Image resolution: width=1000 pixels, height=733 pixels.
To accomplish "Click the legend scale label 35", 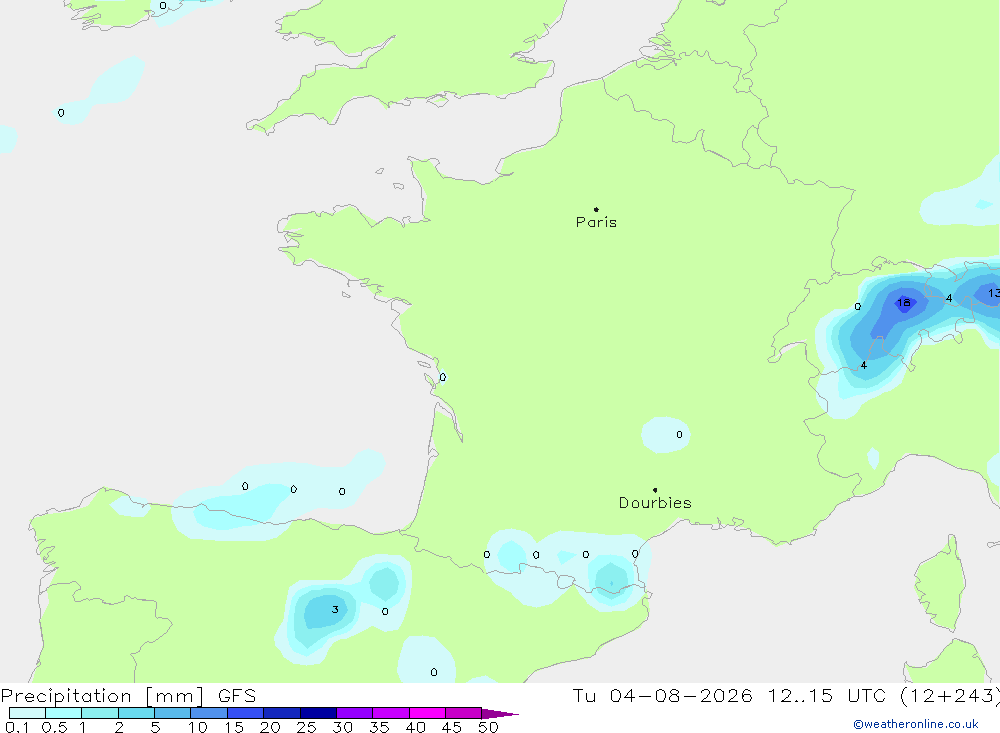I will click(x=379, y=727).
